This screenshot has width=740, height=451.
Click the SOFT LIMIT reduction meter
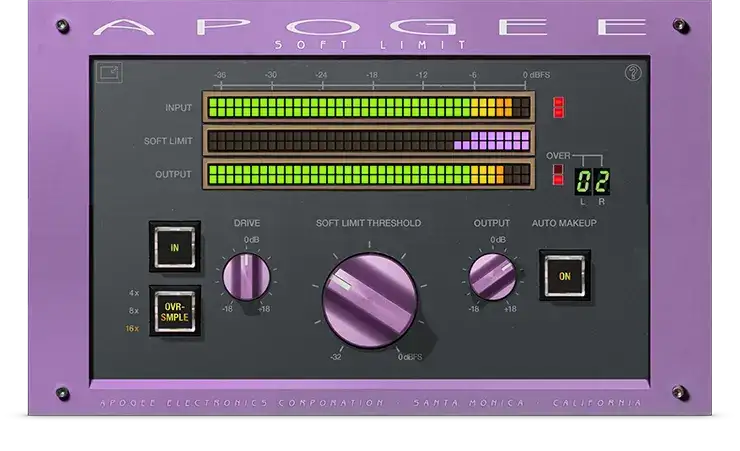(x=369, y=141)
